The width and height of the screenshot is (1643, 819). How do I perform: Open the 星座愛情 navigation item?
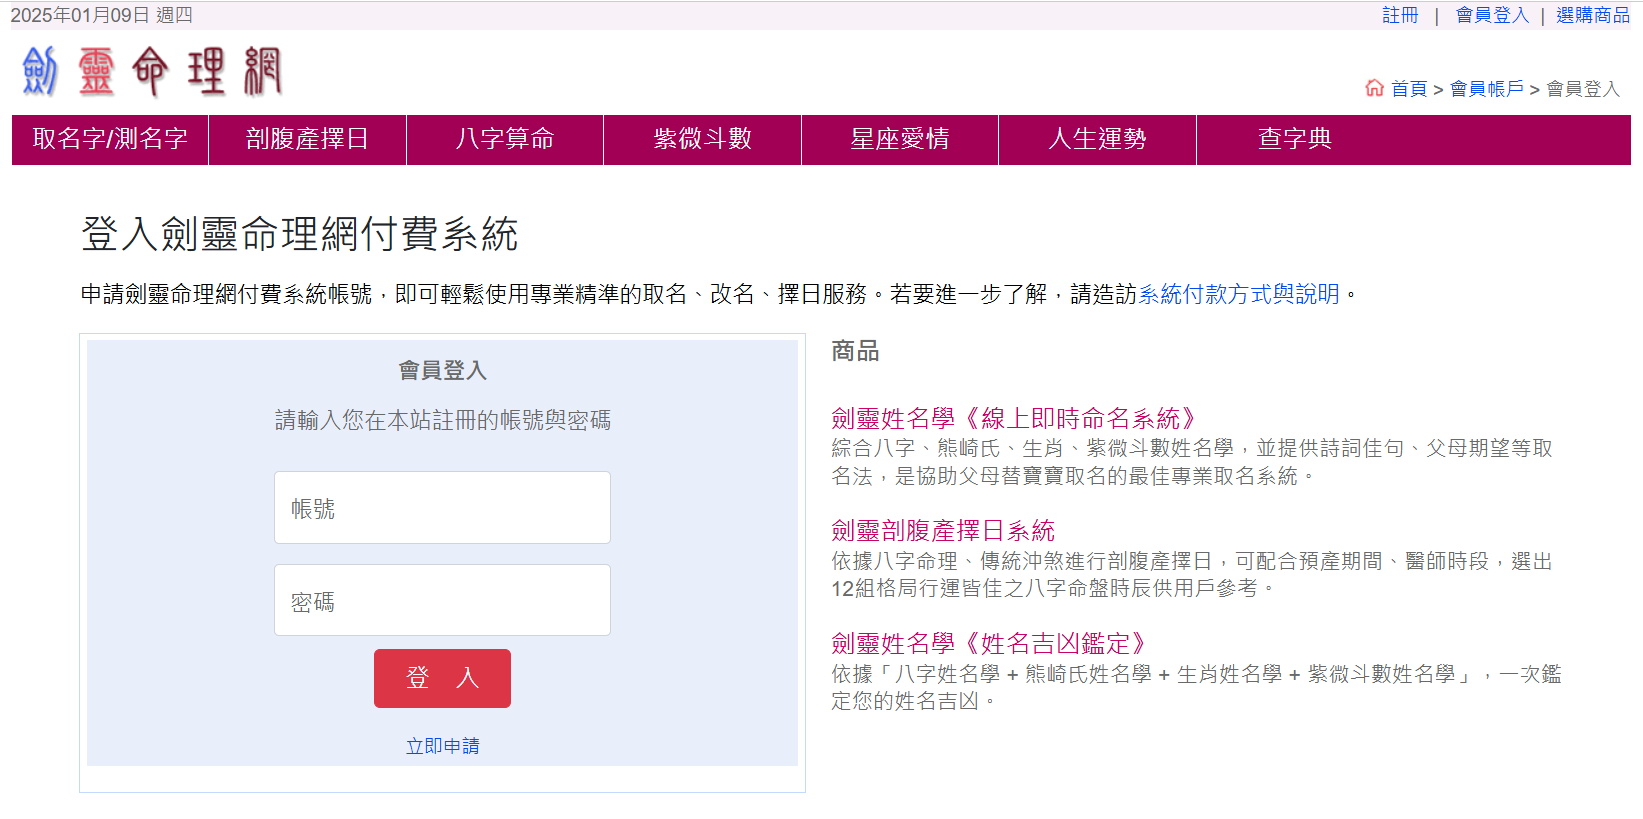click(x=899, y=139)
